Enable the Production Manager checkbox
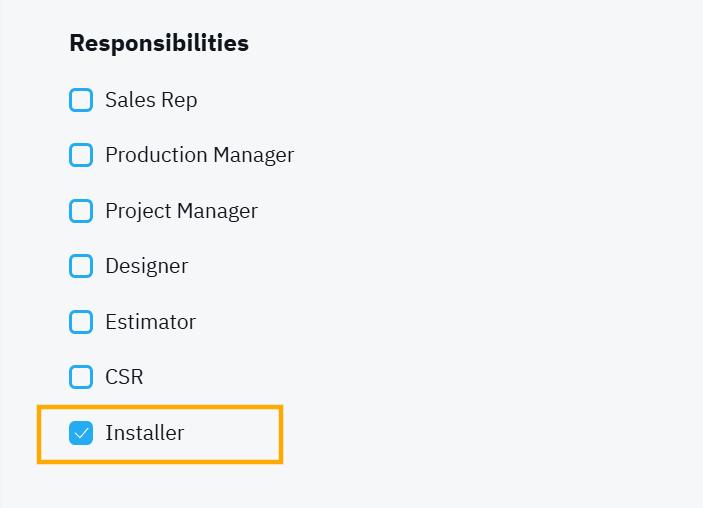Image resolution: width=703 pixels, height=508 pixels. [81, 155]
